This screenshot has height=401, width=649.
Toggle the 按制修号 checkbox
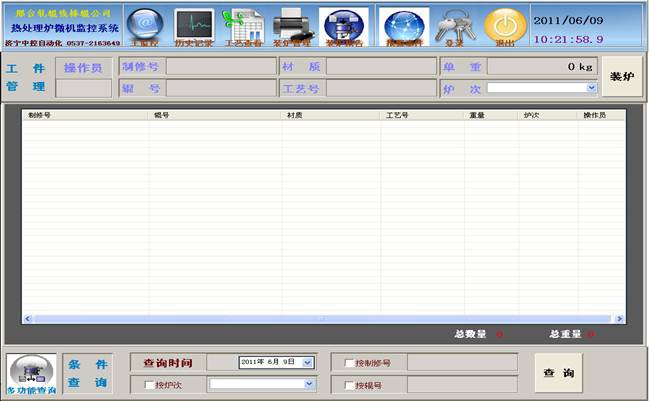[348, 363]
